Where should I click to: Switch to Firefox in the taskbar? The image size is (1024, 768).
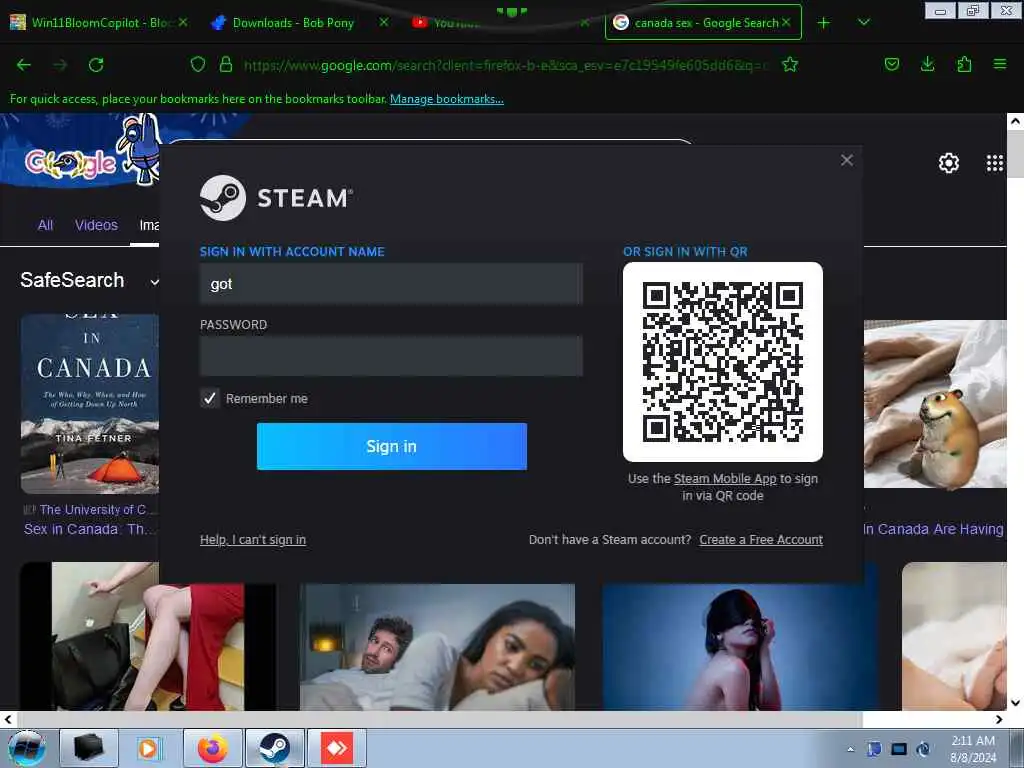[x=213, y=748]
